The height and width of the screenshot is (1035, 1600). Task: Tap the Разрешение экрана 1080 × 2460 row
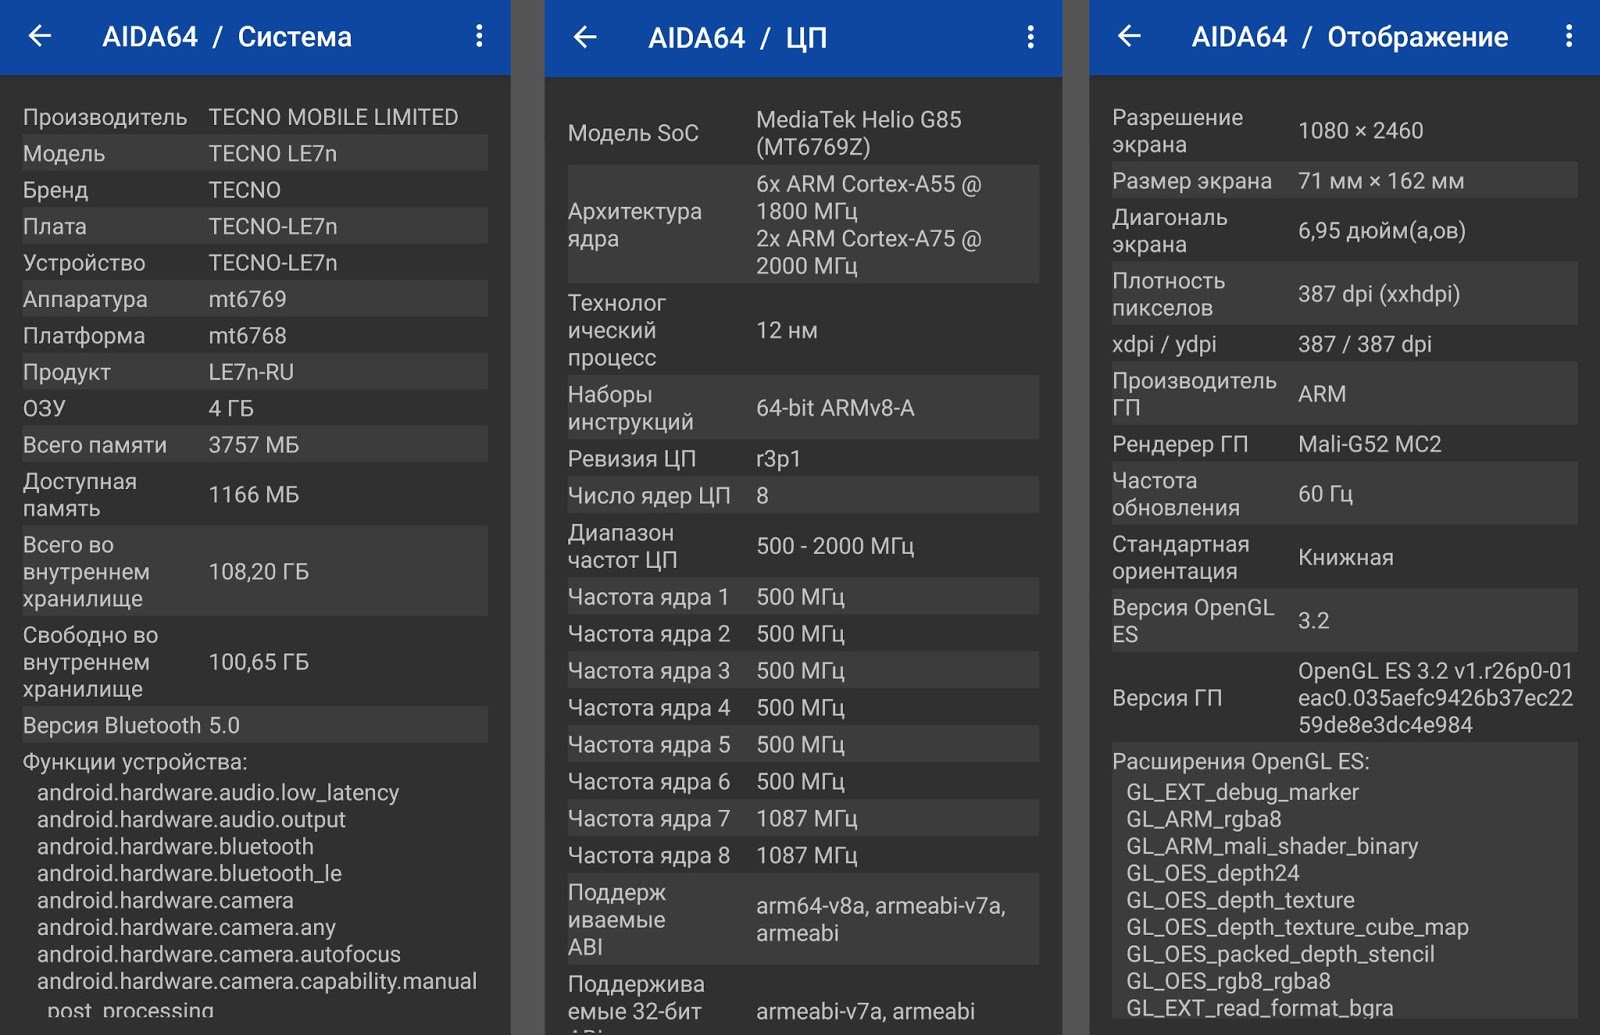pyautogui.click(x=1343, y=131)
